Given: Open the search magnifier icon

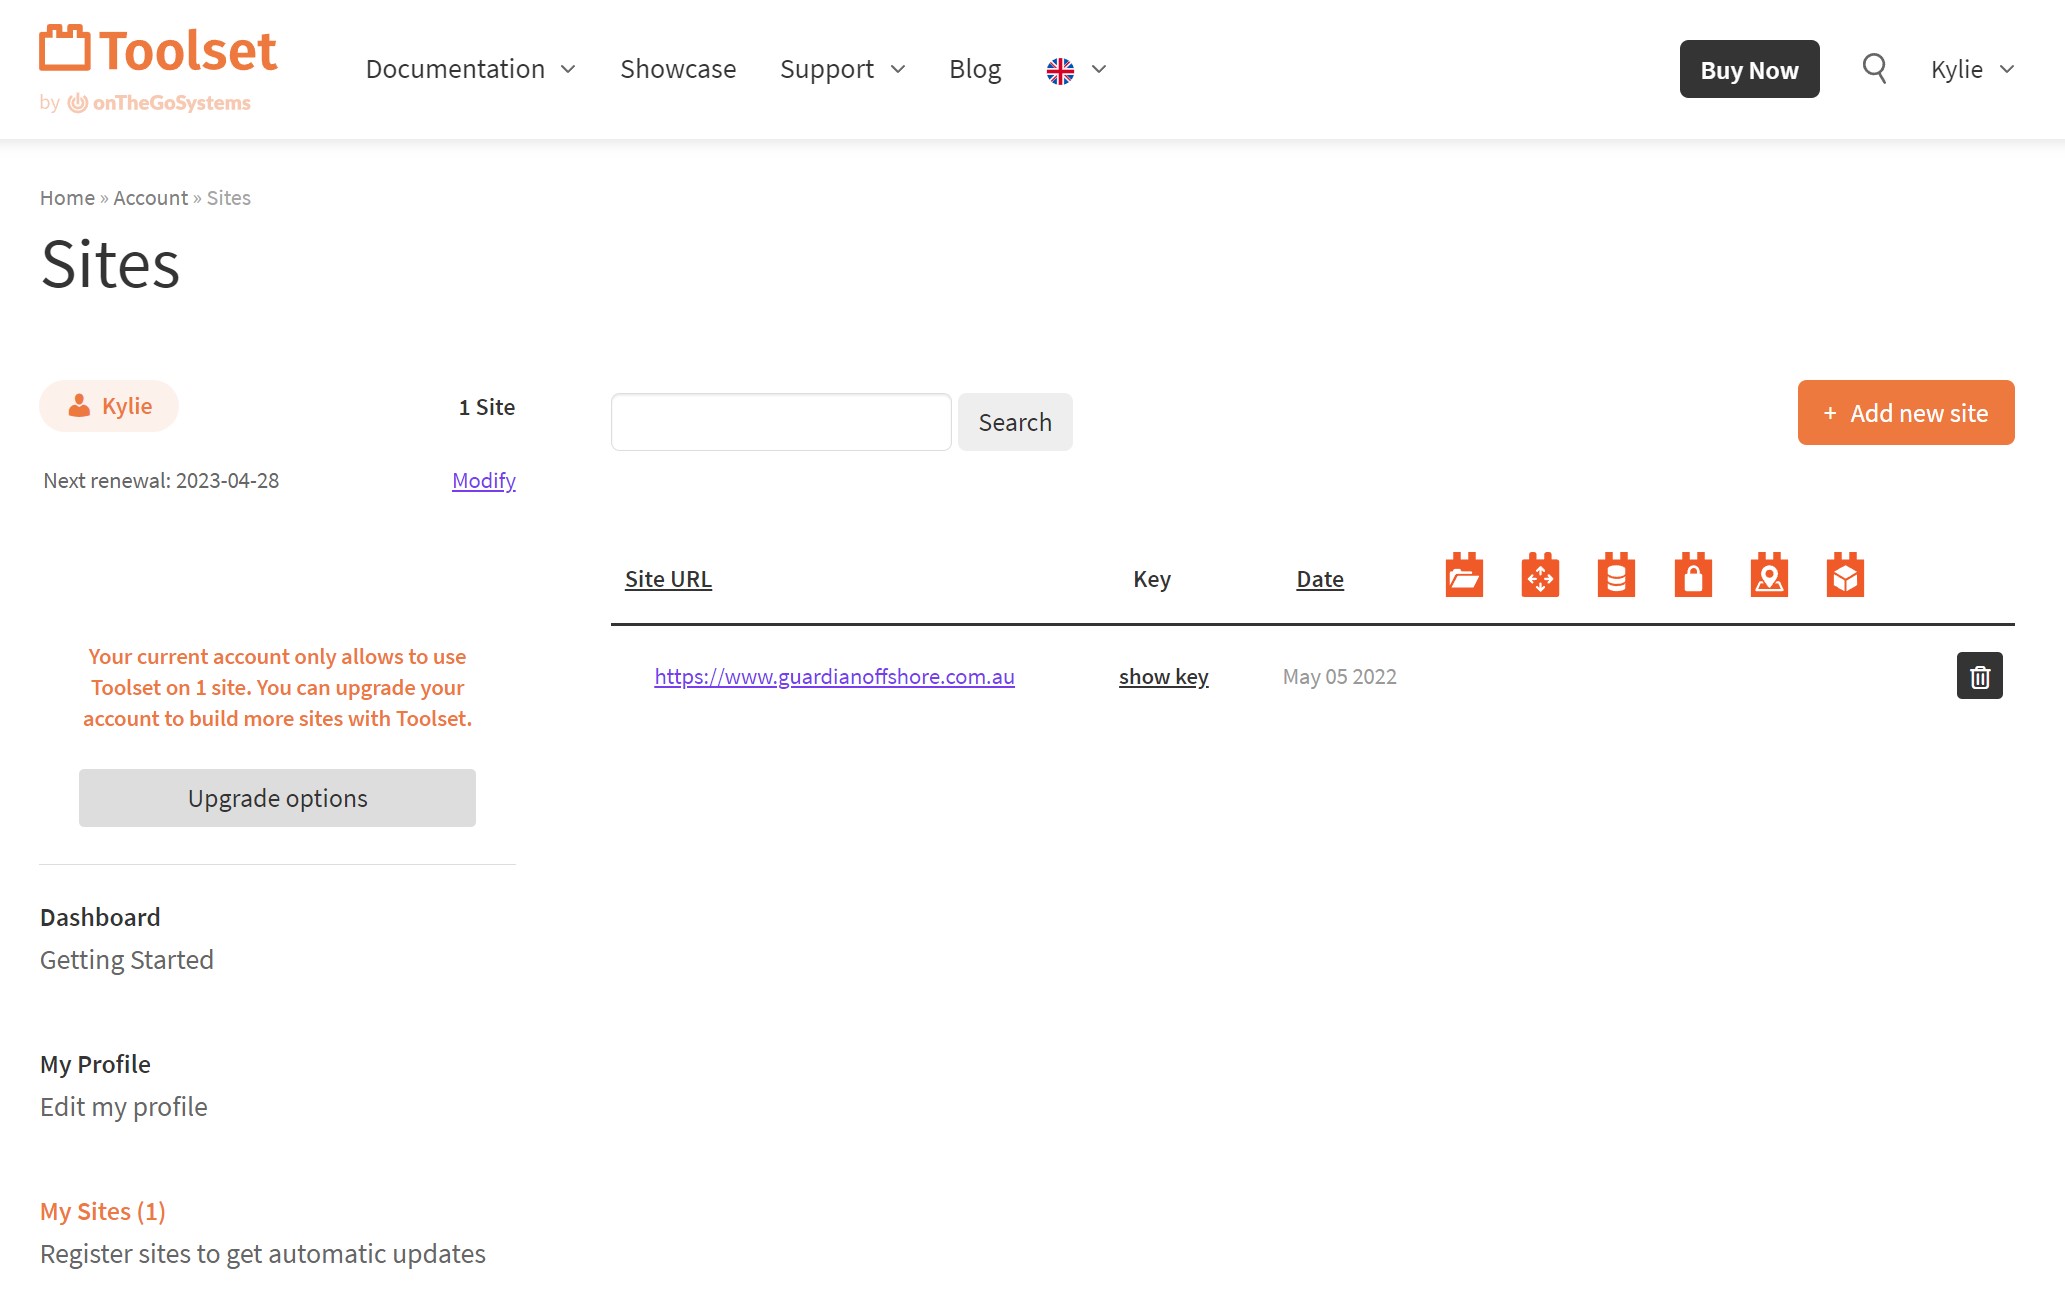Looking at the screenshot, I should click(1874, 69).
